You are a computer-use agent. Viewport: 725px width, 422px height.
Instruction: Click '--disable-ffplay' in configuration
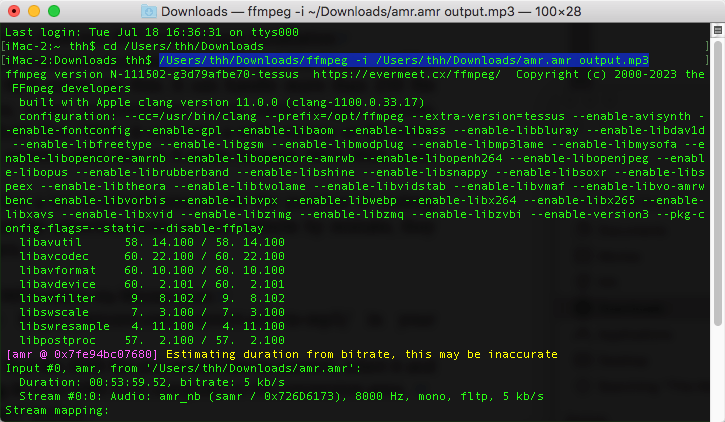(x=208, y=228)
